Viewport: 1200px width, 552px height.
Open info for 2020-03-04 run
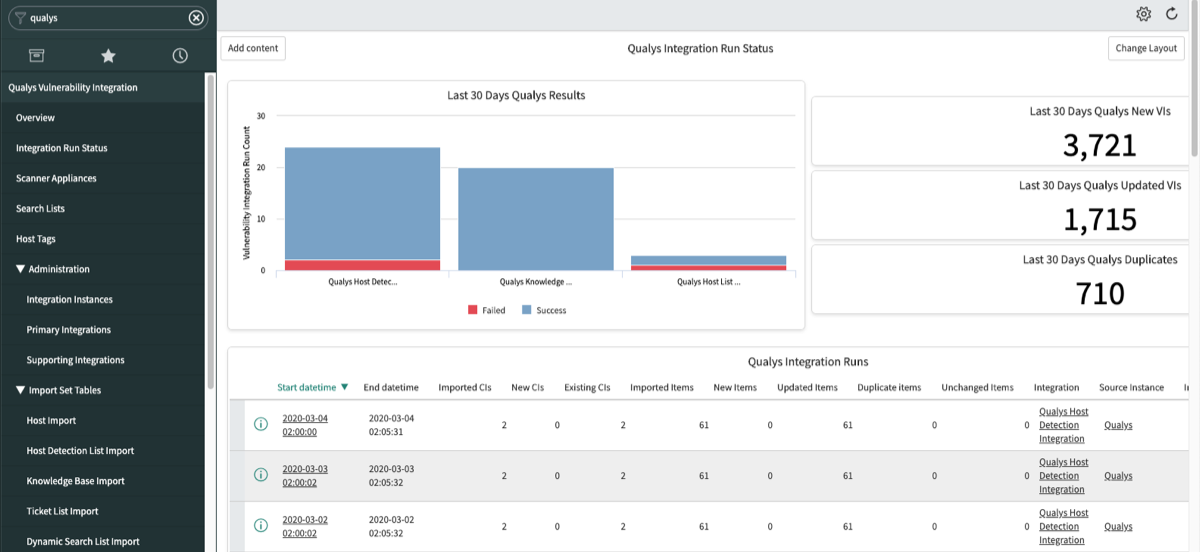click(261, 424)
